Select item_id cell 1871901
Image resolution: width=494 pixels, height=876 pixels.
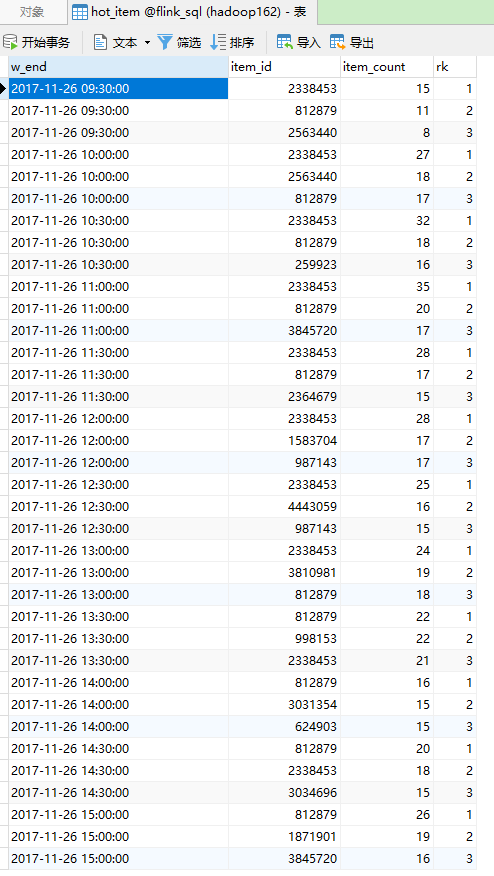click(284, 837)
